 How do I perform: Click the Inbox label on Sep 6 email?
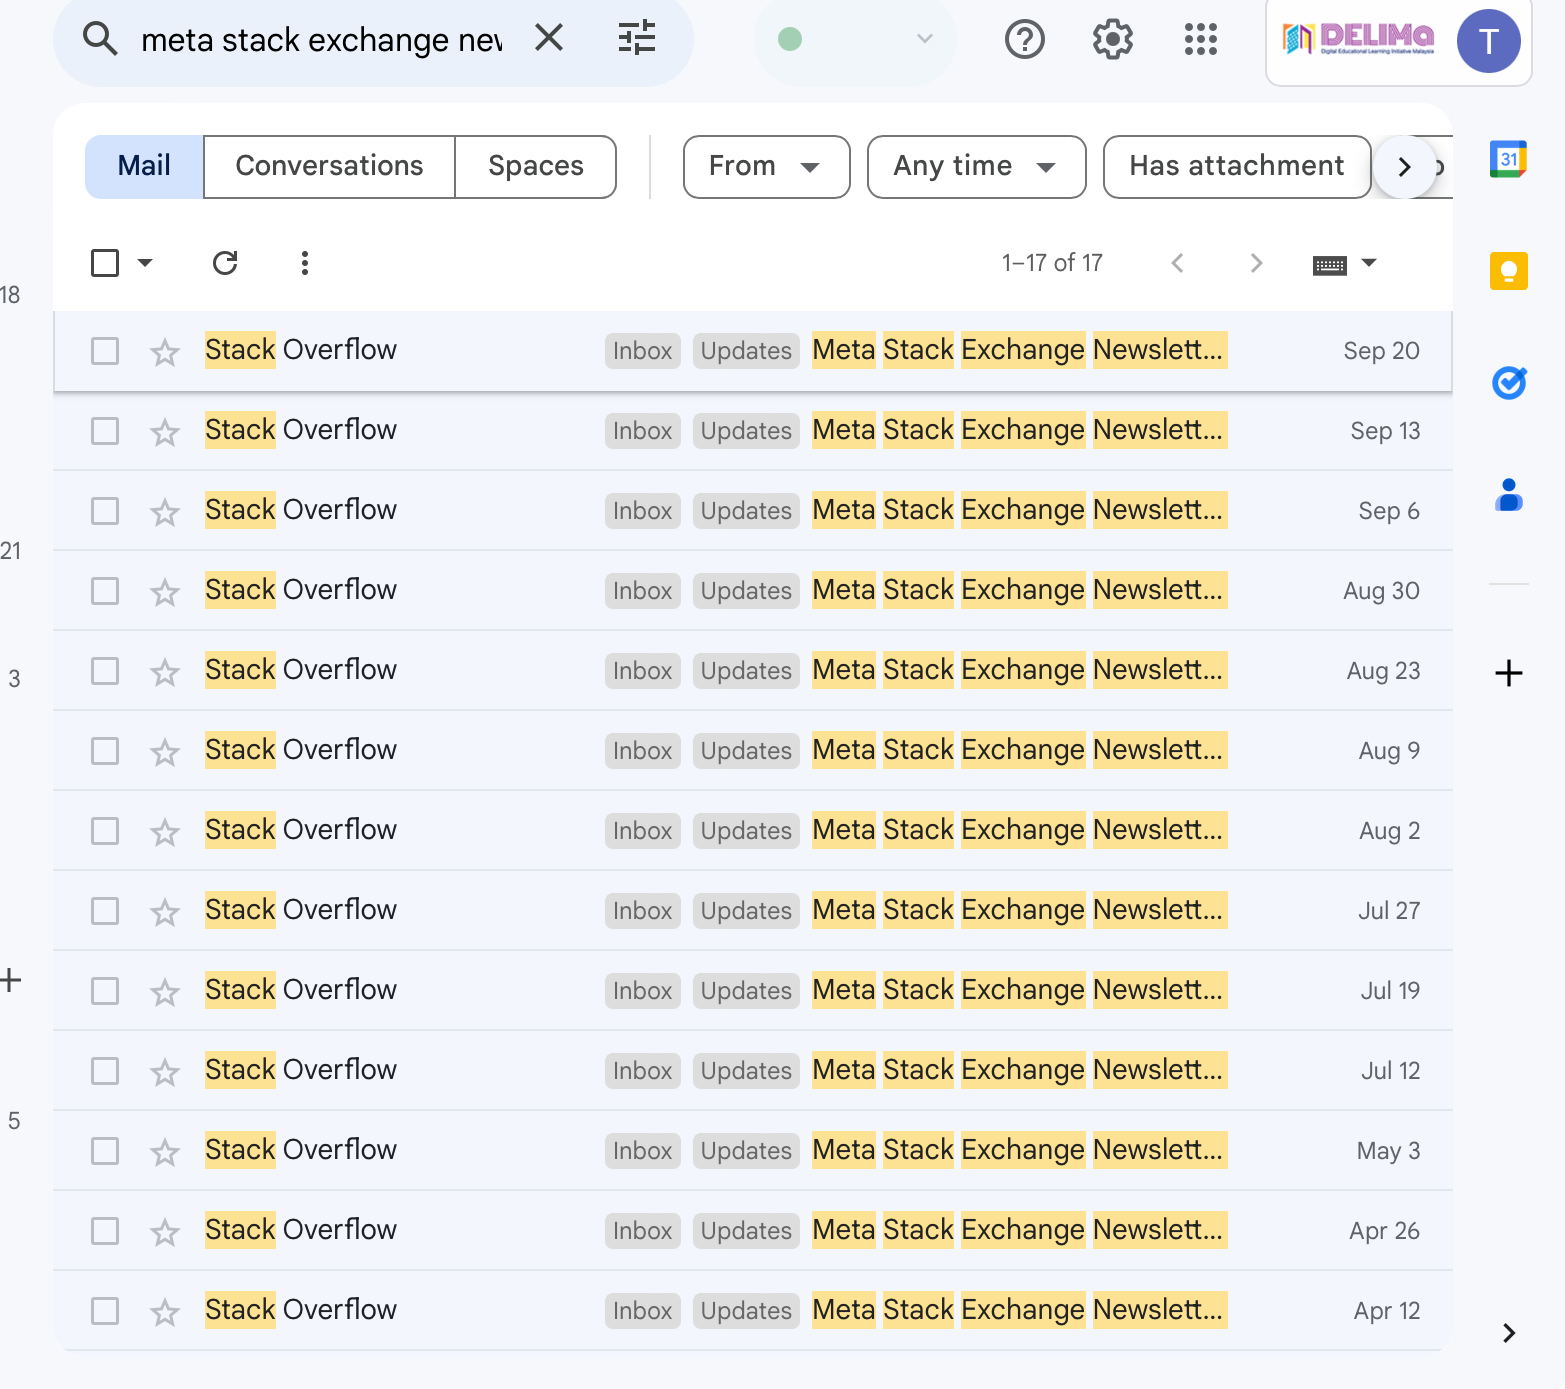642,511
